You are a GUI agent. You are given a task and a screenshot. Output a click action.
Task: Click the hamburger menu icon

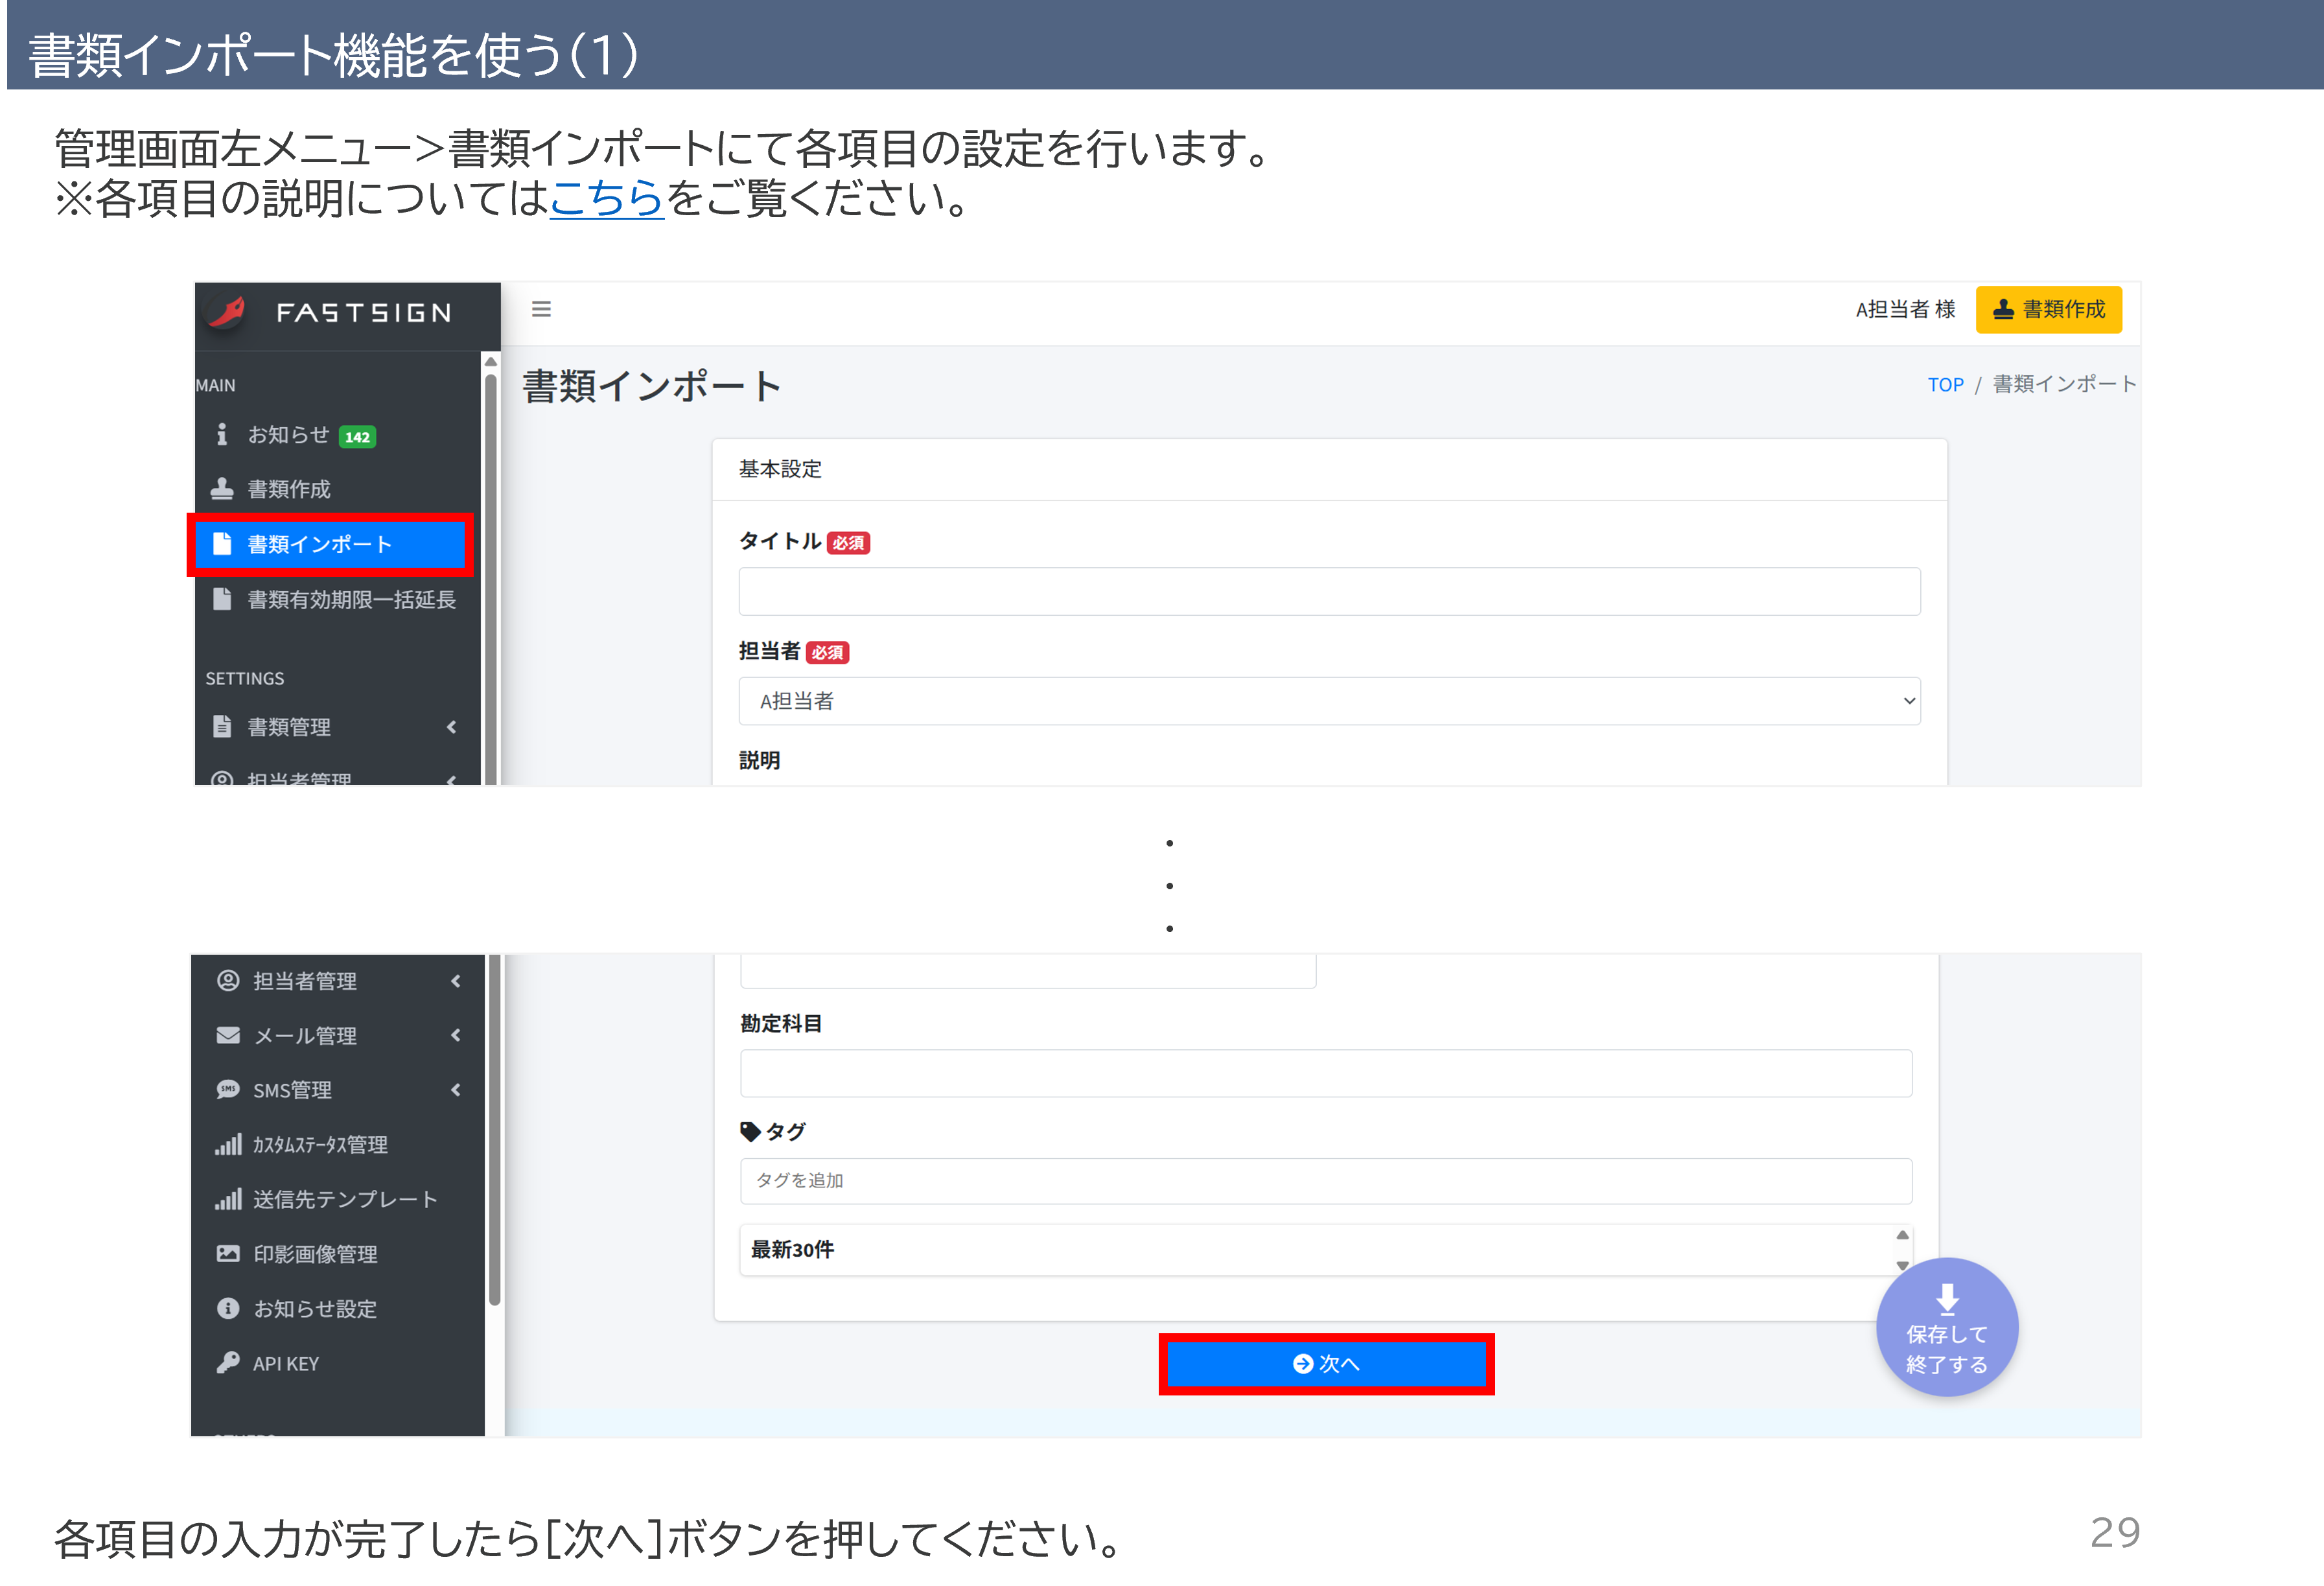(541, 309)
